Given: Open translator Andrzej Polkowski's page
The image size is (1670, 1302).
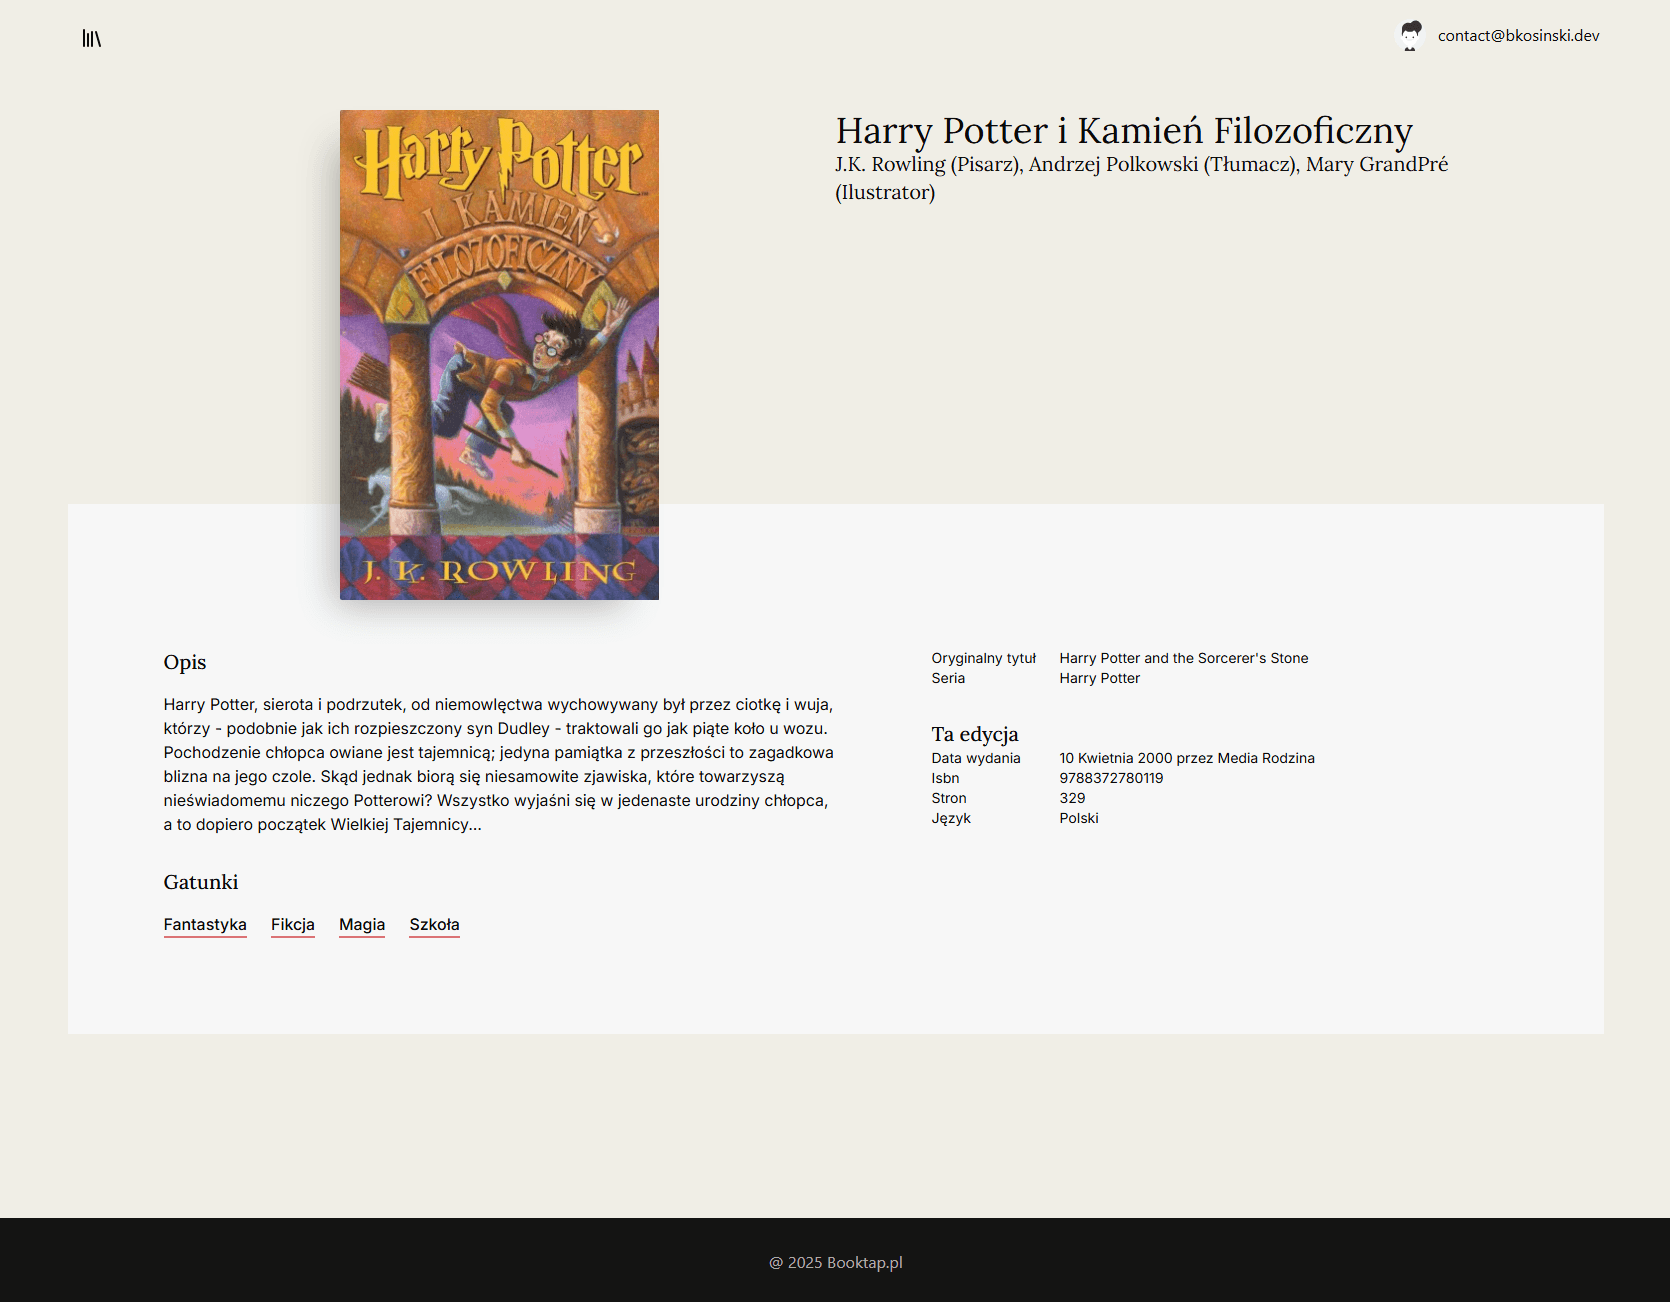Looking at the screenshot, I should [1112, 164].
